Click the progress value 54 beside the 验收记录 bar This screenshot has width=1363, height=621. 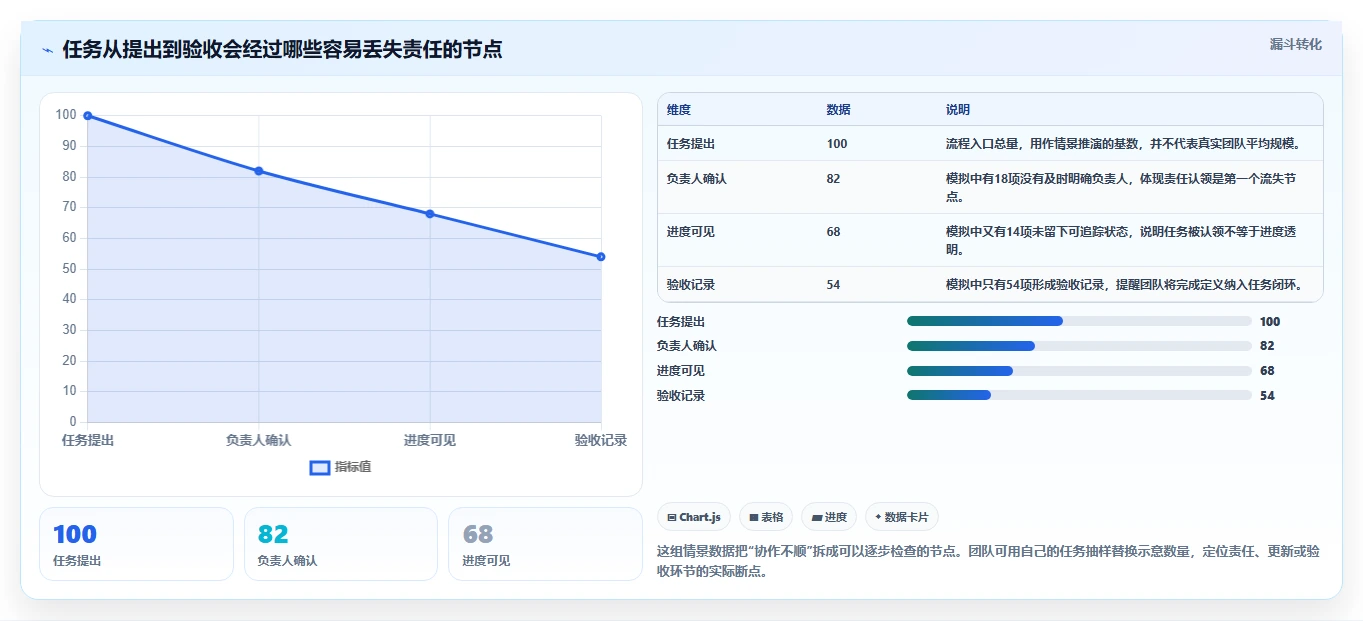click(1267, 396)
